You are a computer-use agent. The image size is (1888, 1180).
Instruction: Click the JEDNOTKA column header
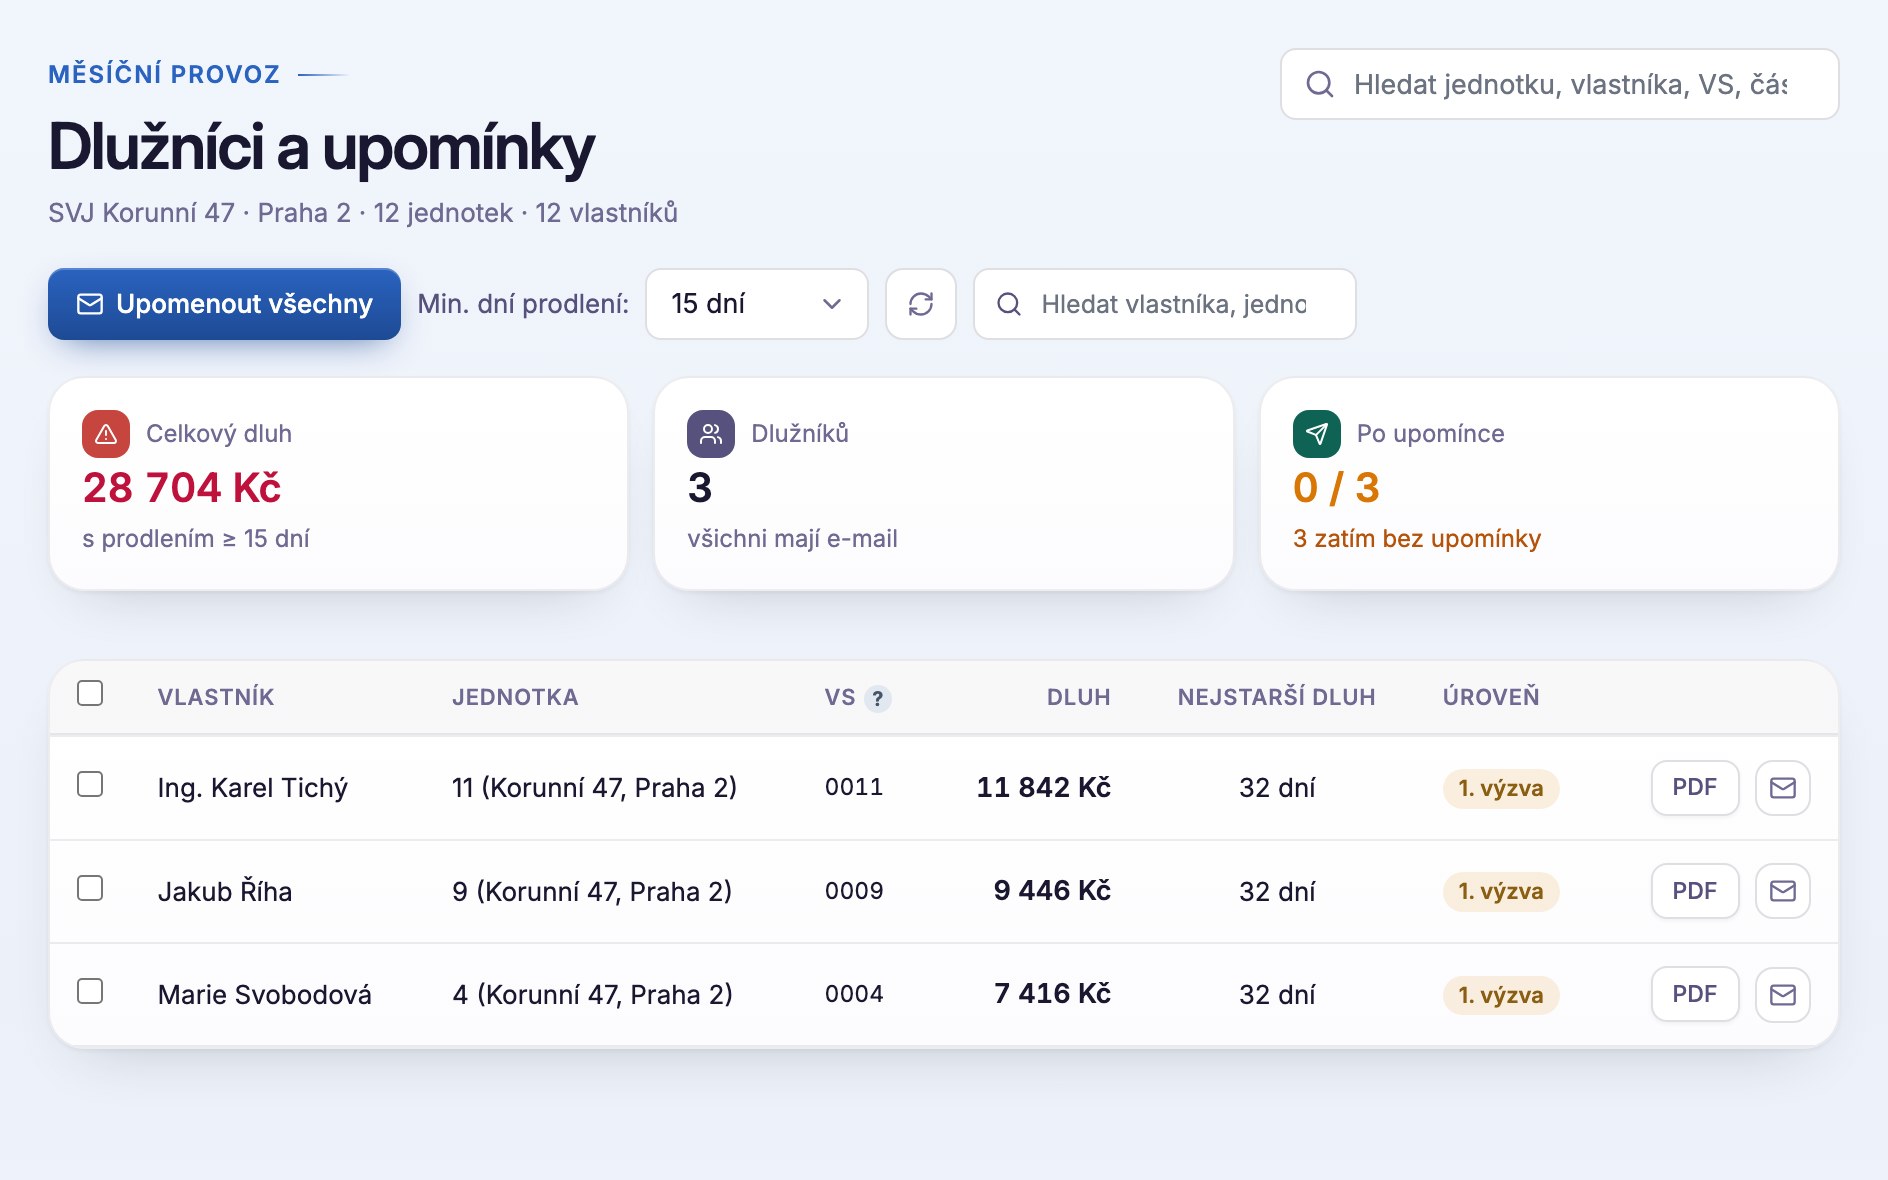[515, 697]
